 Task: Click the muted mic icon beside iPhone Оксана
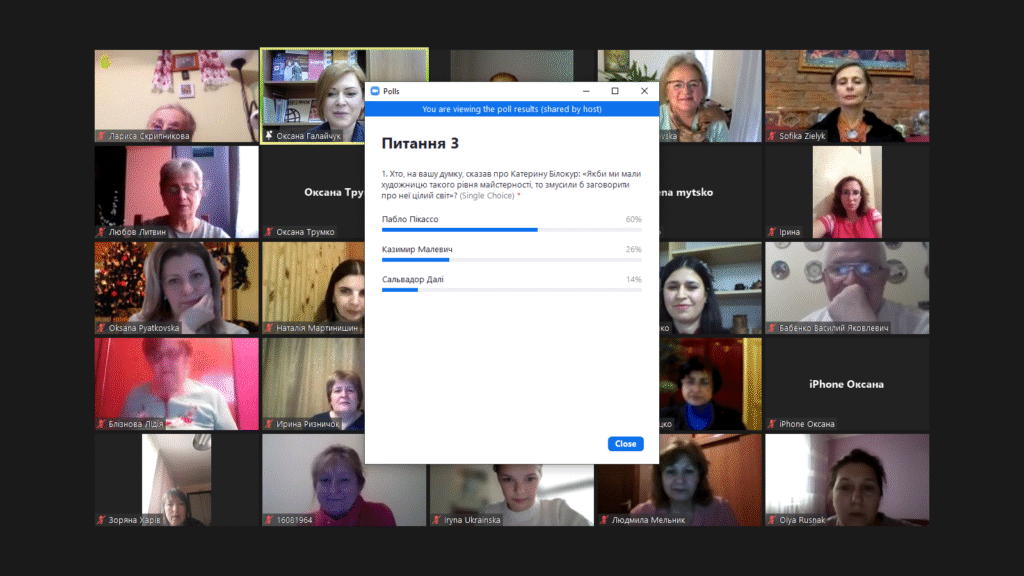(771, 424)
